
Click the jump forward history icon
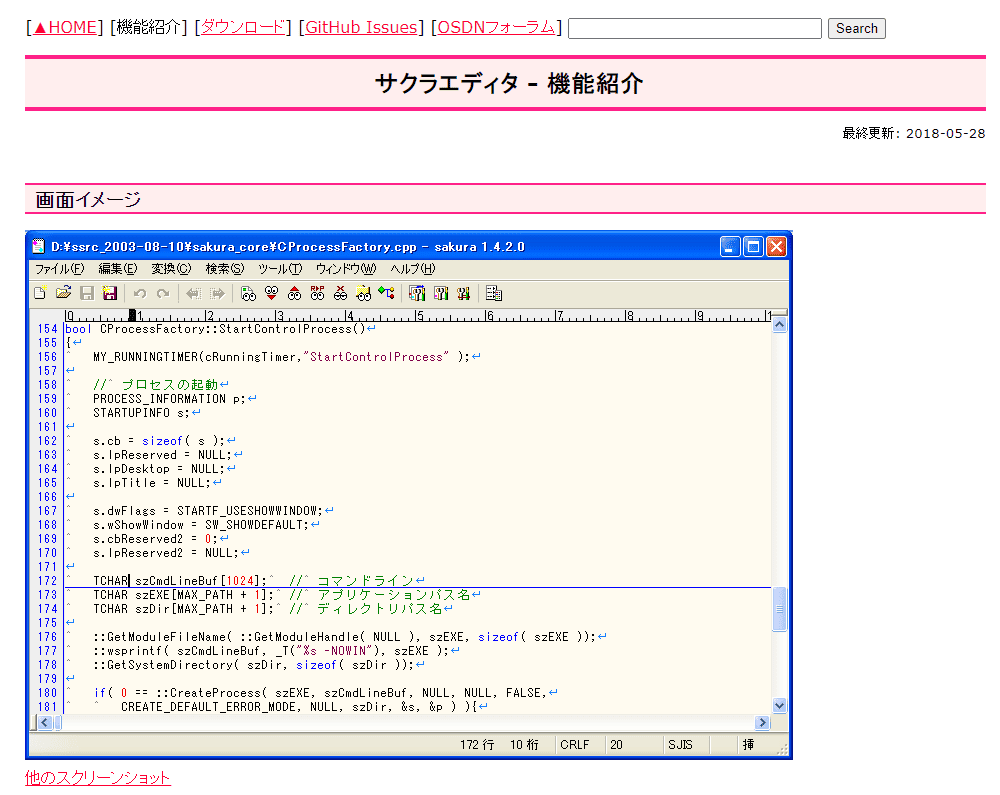pyautogui.click(x=217, y=293)
